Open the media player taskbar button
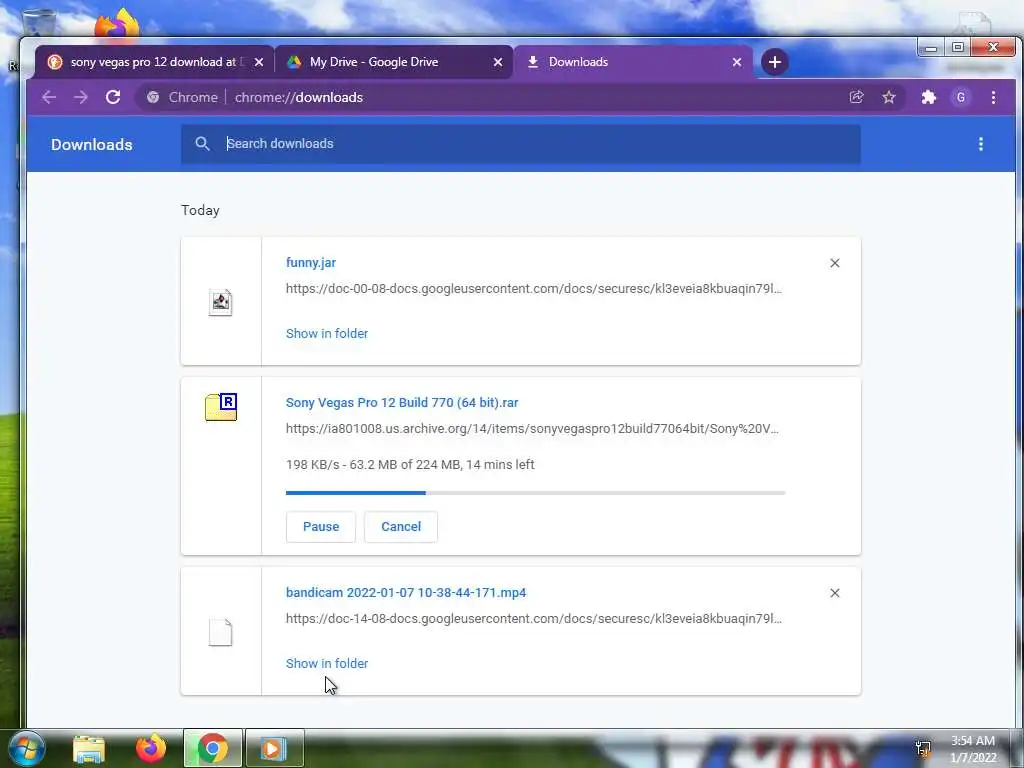Screen dimensions: 1024x768 pyautogui.click(x=274, y=748)
